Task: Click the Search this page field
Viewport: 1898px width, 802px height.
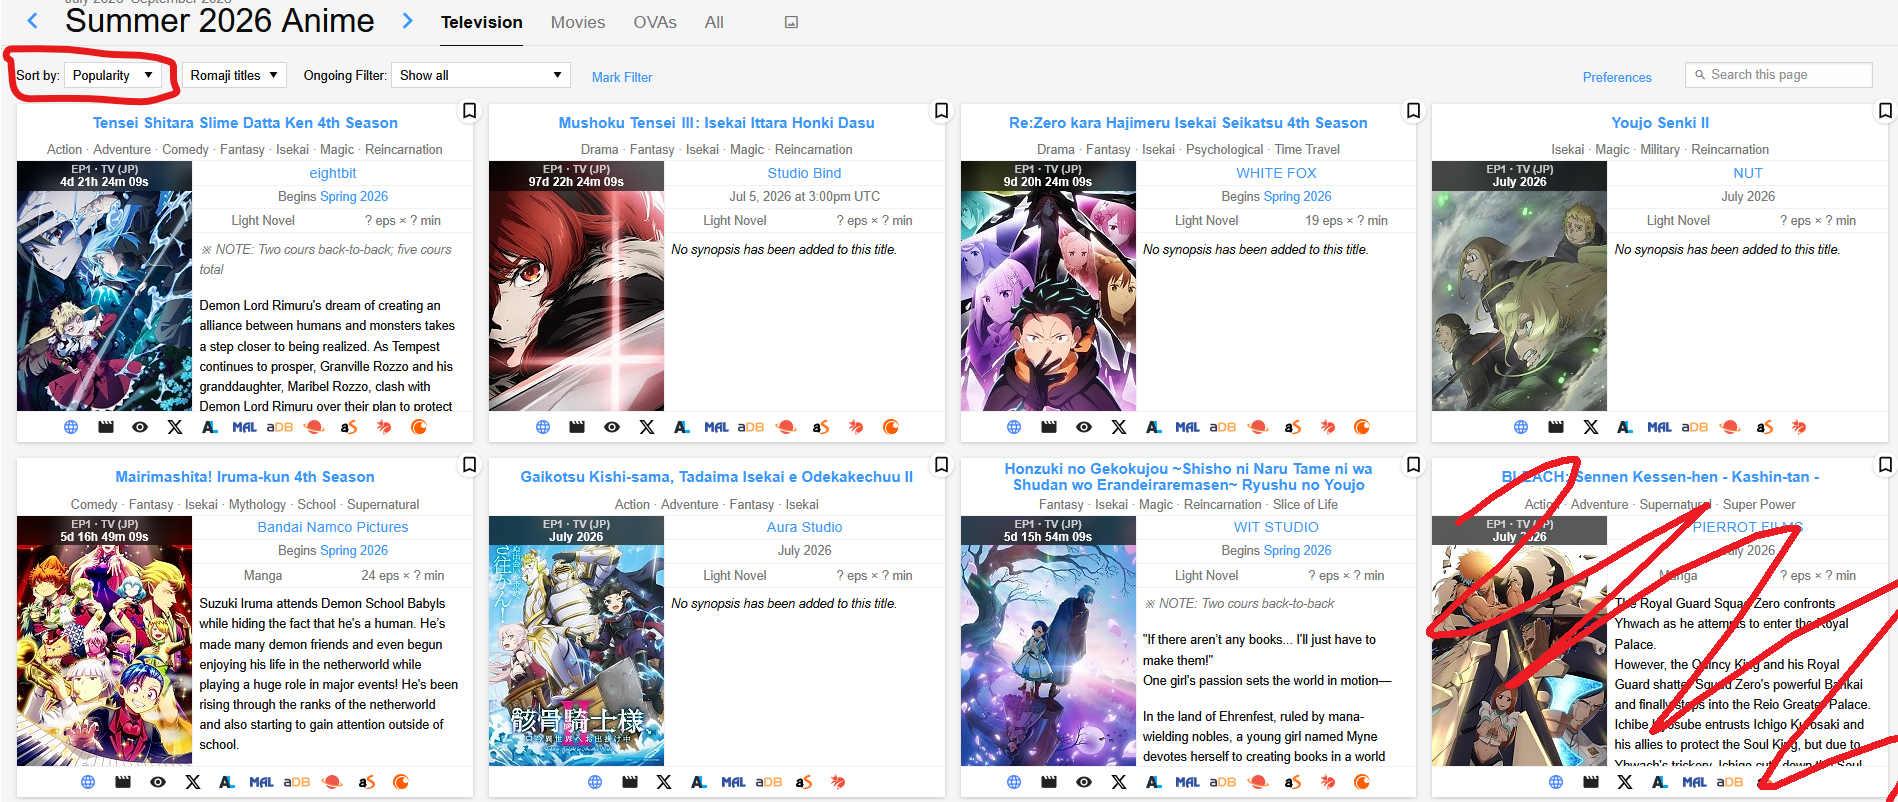Action: point(1779,75)
